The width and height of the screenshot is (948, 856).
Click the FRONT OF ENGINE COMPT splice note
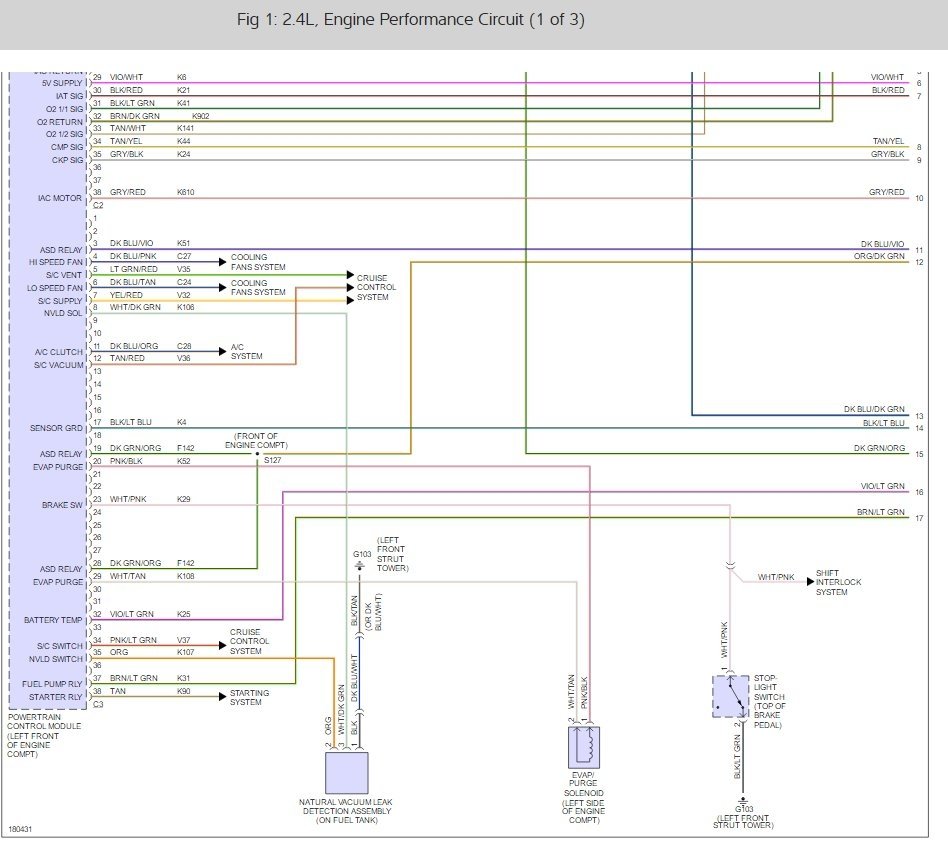click(256, 441)
